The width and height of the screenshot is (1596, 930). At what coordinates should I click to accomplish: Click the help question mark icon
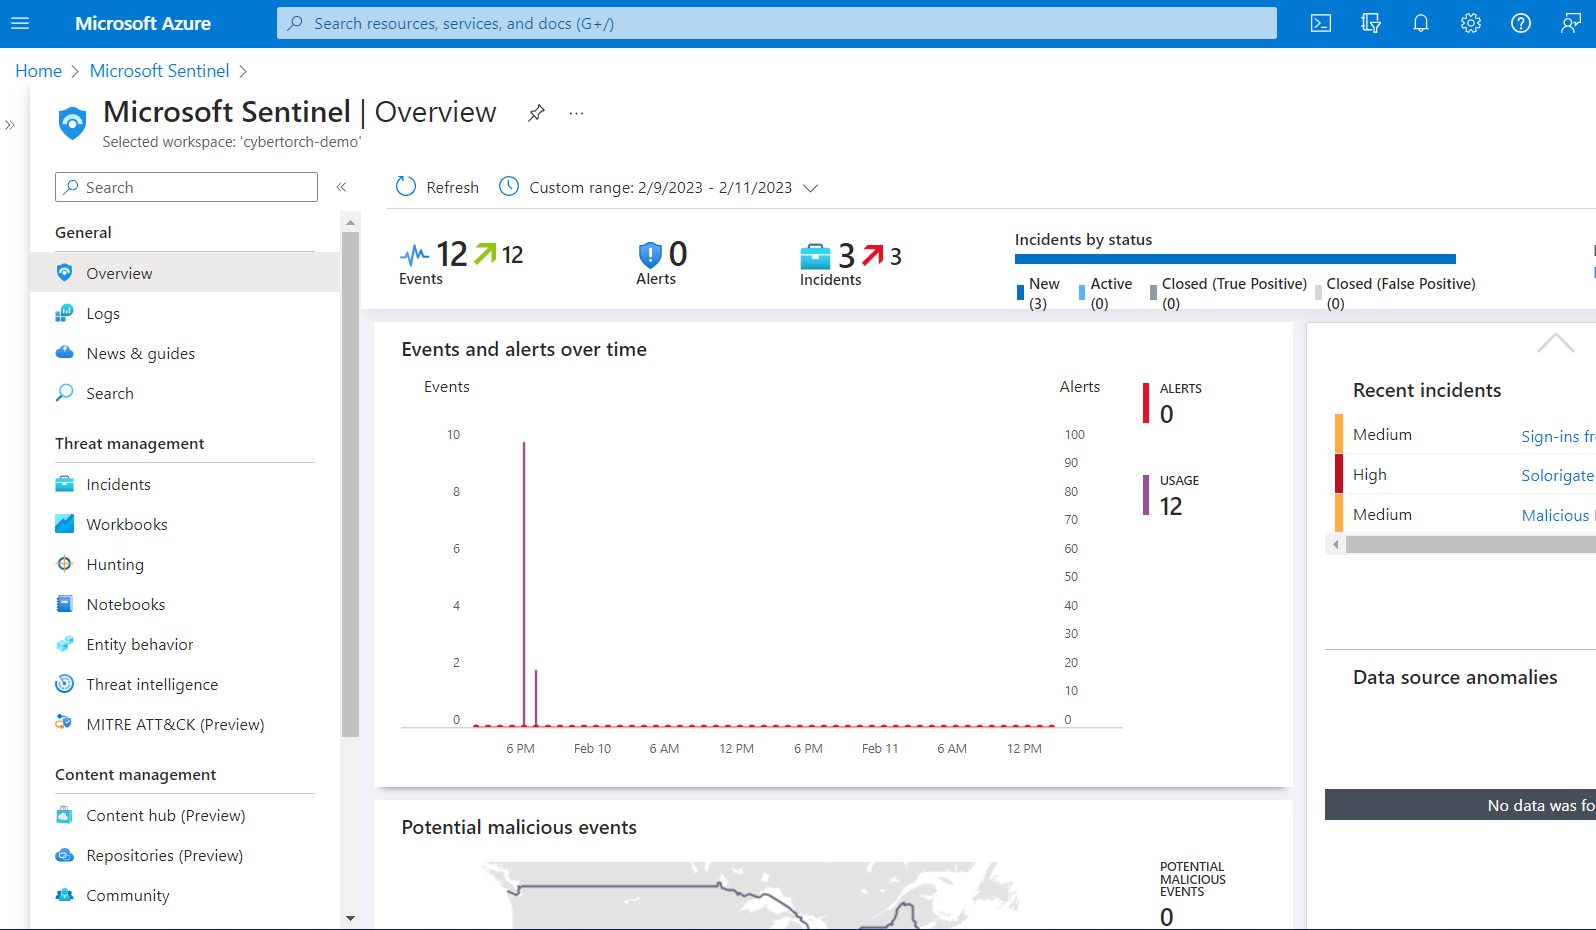click(1521, 23)
